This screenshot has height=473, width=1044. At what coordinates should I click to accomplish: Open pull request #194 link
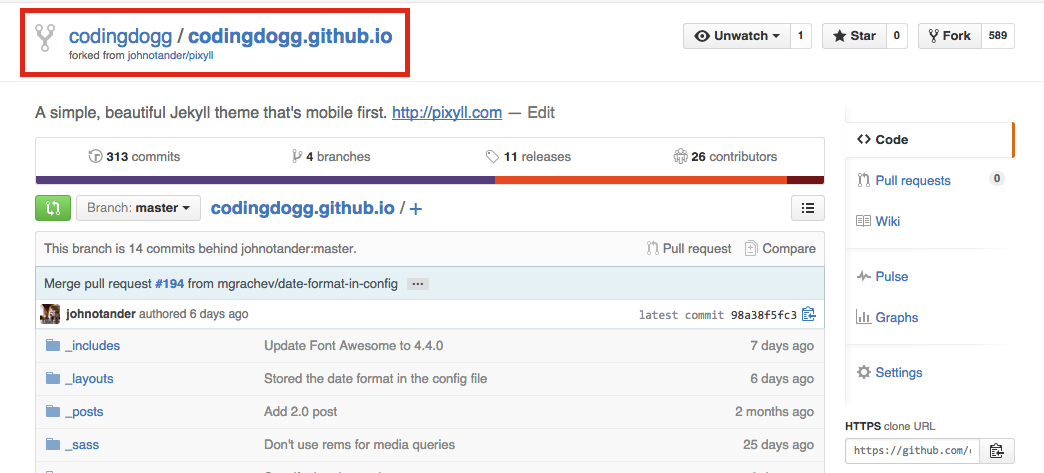(x=169, y=284)
